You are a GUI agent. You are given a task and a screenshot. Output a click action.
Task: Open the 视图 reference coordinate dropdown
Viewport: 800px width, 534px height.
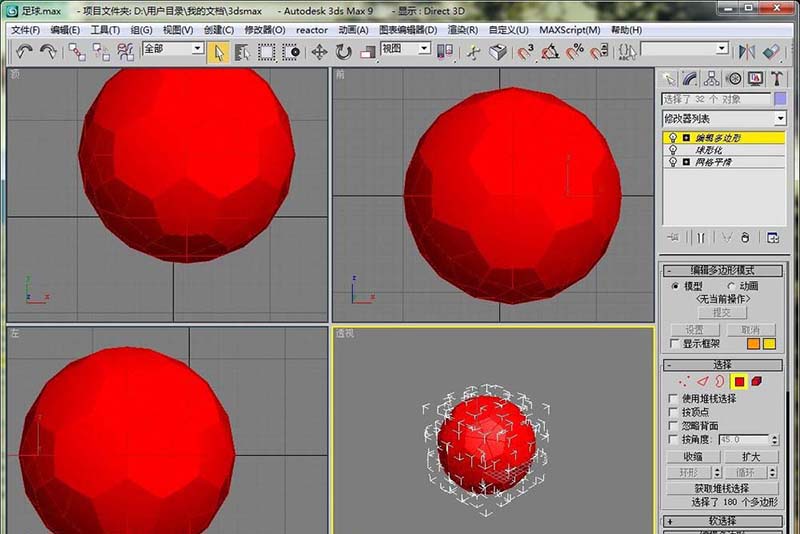pos(424,48)
